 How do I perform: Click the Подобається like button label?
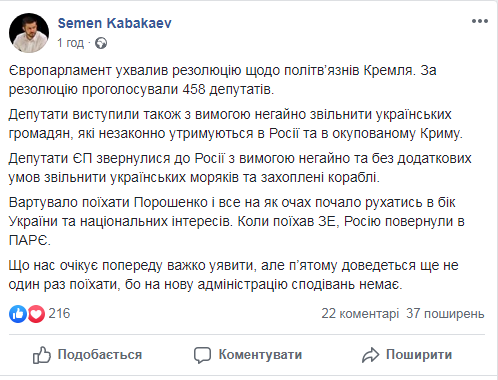(x=100, y=354)
